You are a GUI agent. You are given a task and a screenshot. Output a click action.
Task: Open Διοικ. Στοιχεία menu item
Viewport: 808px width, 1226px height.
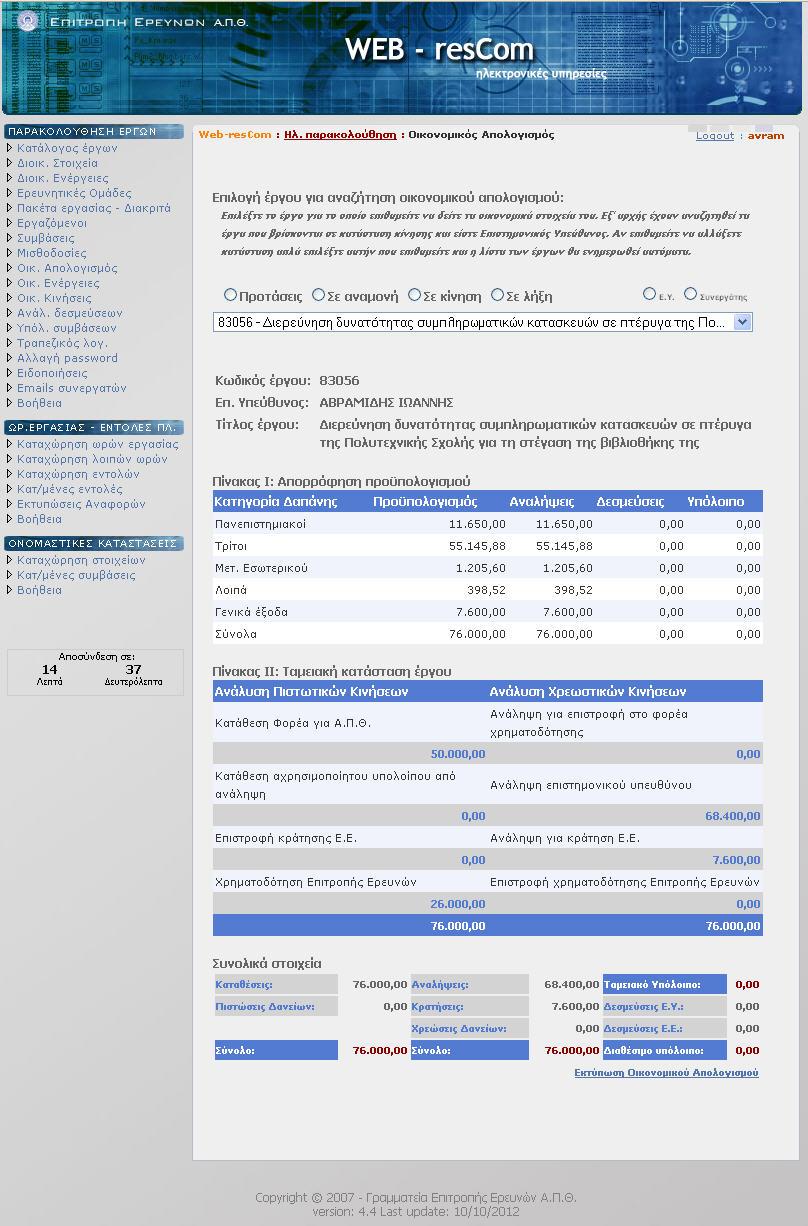coord(57,163)
